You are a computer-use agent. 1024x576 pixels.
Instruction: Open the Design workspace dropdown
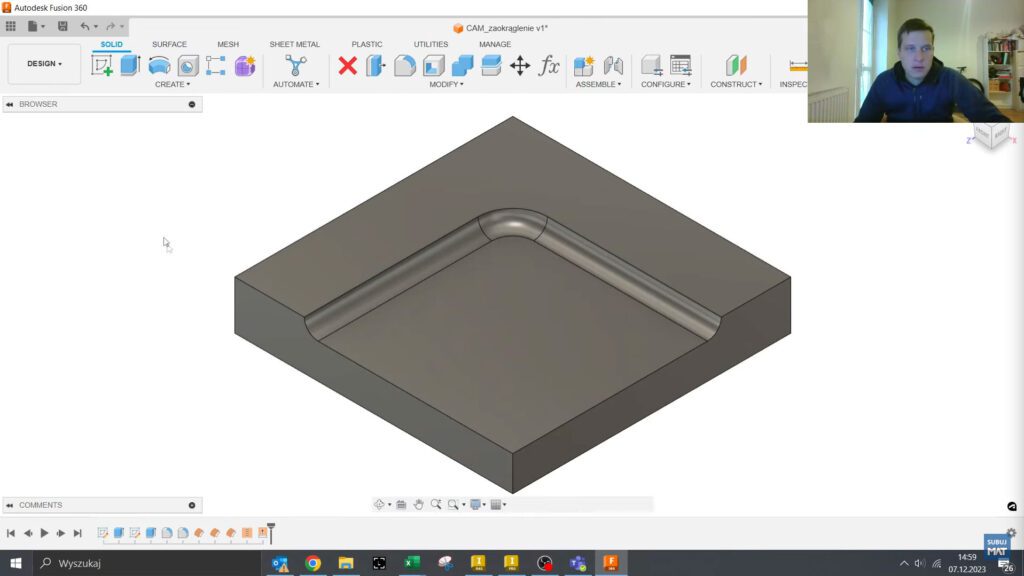tap(44, 64)
